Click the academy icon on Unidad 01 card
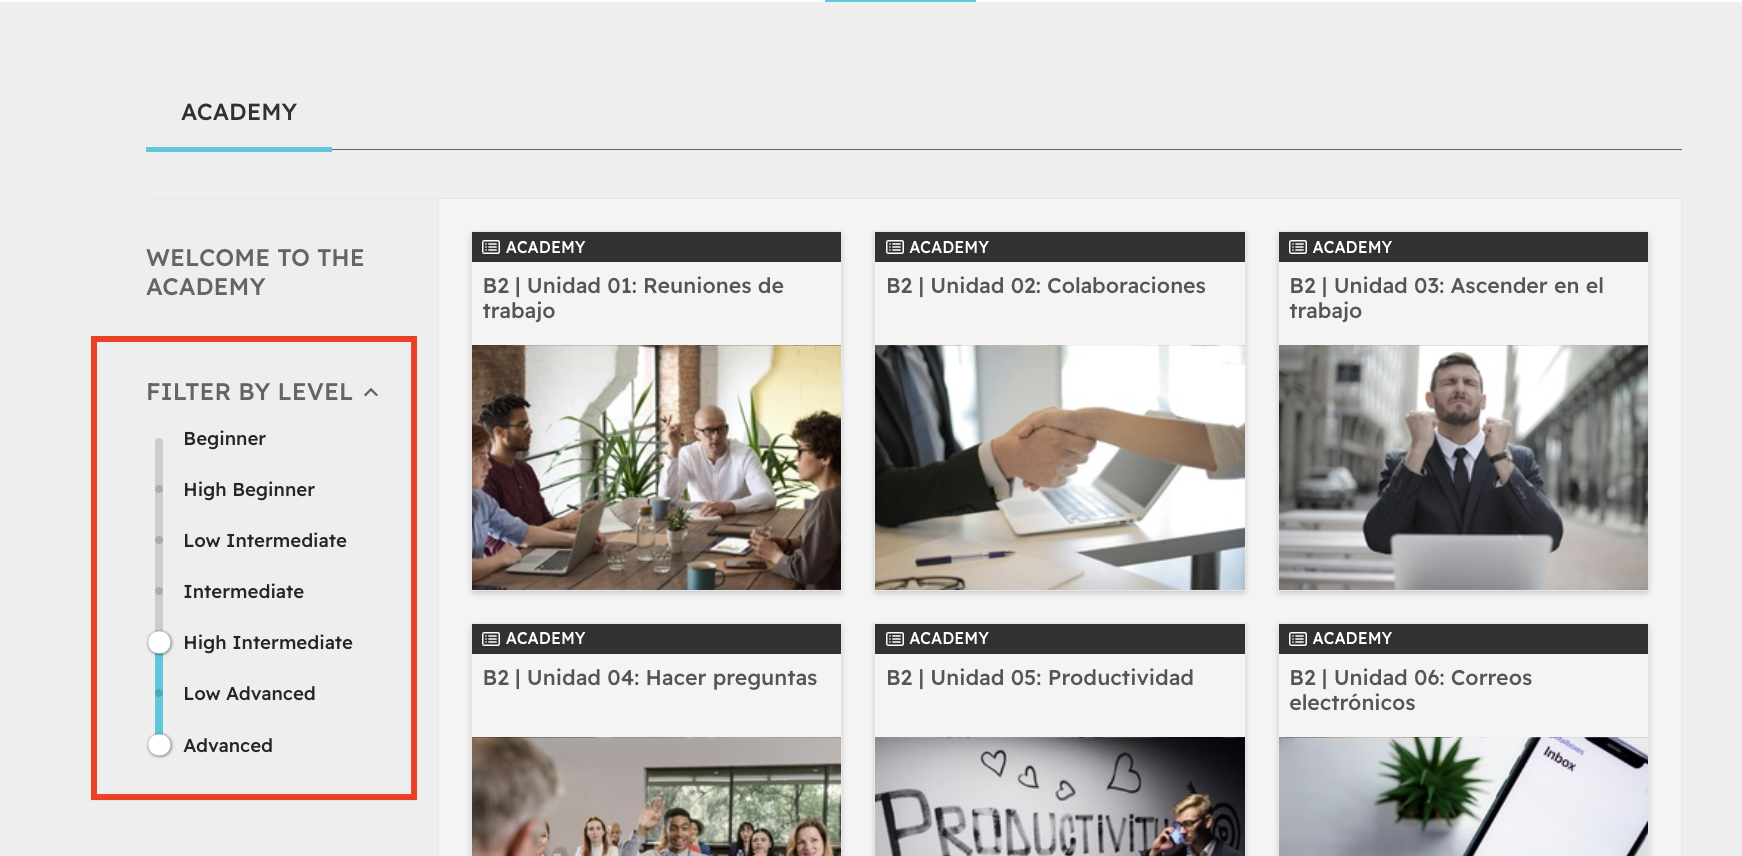 point(491,247)
